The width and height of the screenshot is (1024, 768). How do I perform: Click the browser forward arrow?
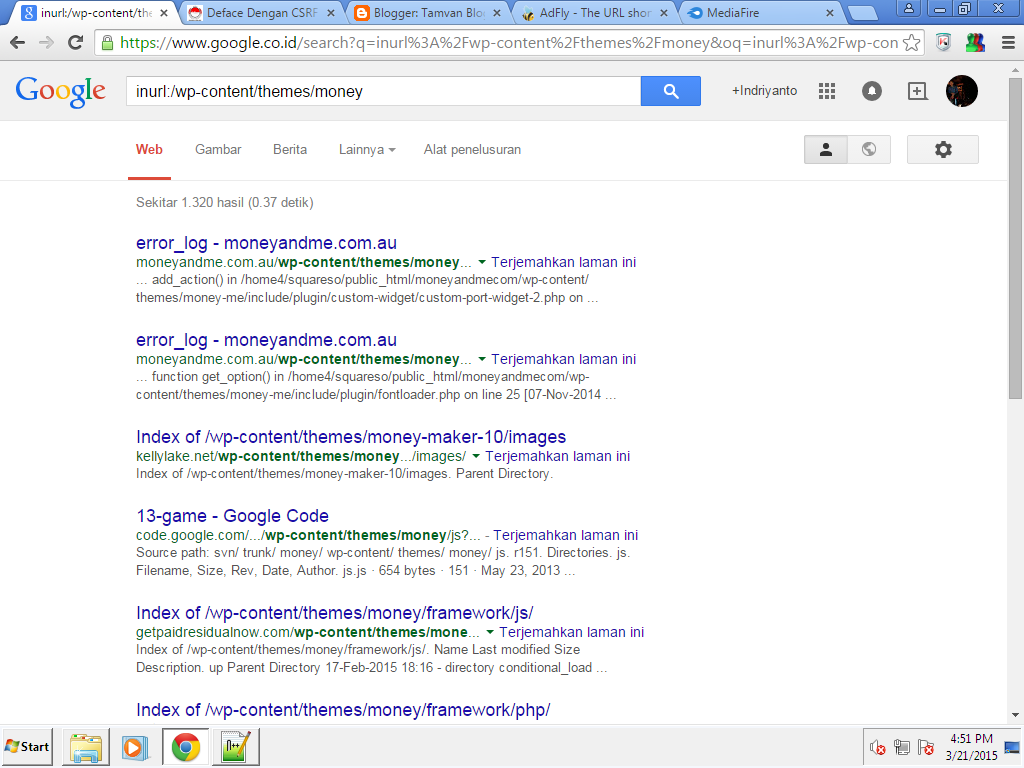pos(46,42)
